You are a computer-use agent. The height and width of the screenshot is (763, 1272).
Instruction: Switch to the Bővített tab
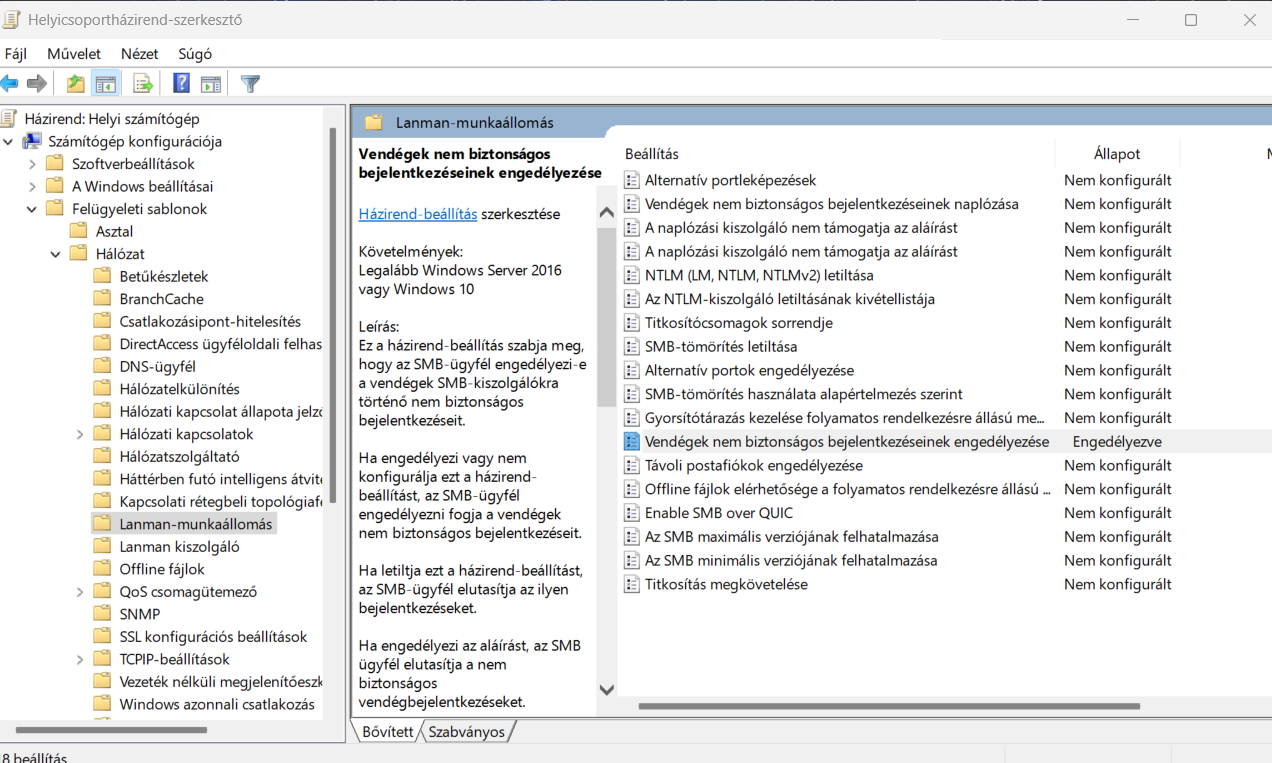tap(388, 731)
